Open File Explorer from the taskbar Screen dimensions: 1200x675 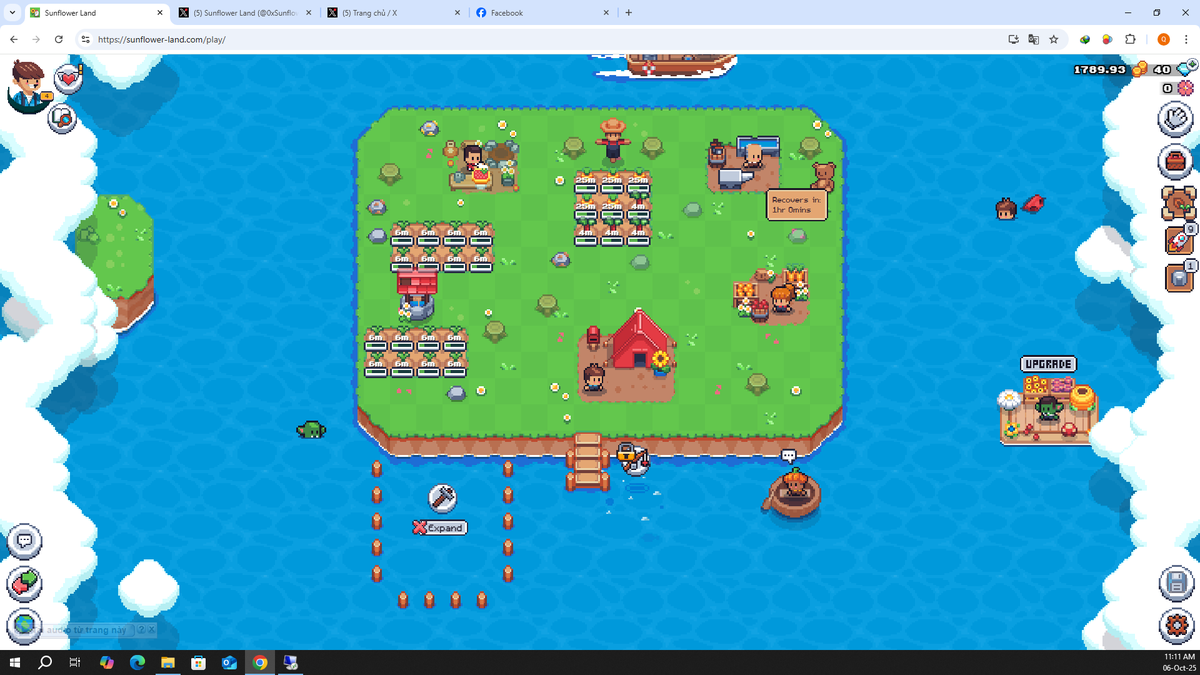click(168, 662)
